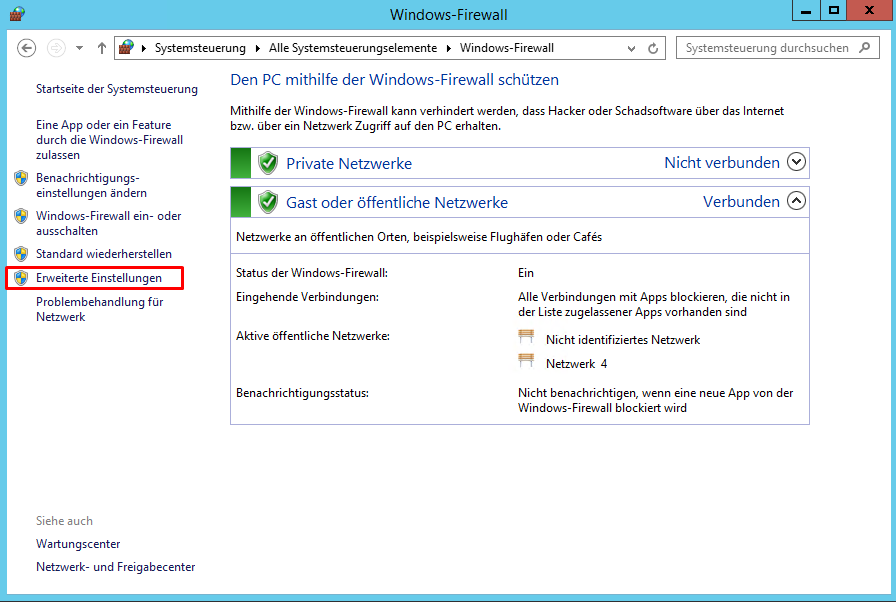The image size is (896, 602).
Task: Click the green shield icon for Private Netzwerke
Action: click(268, 162)
